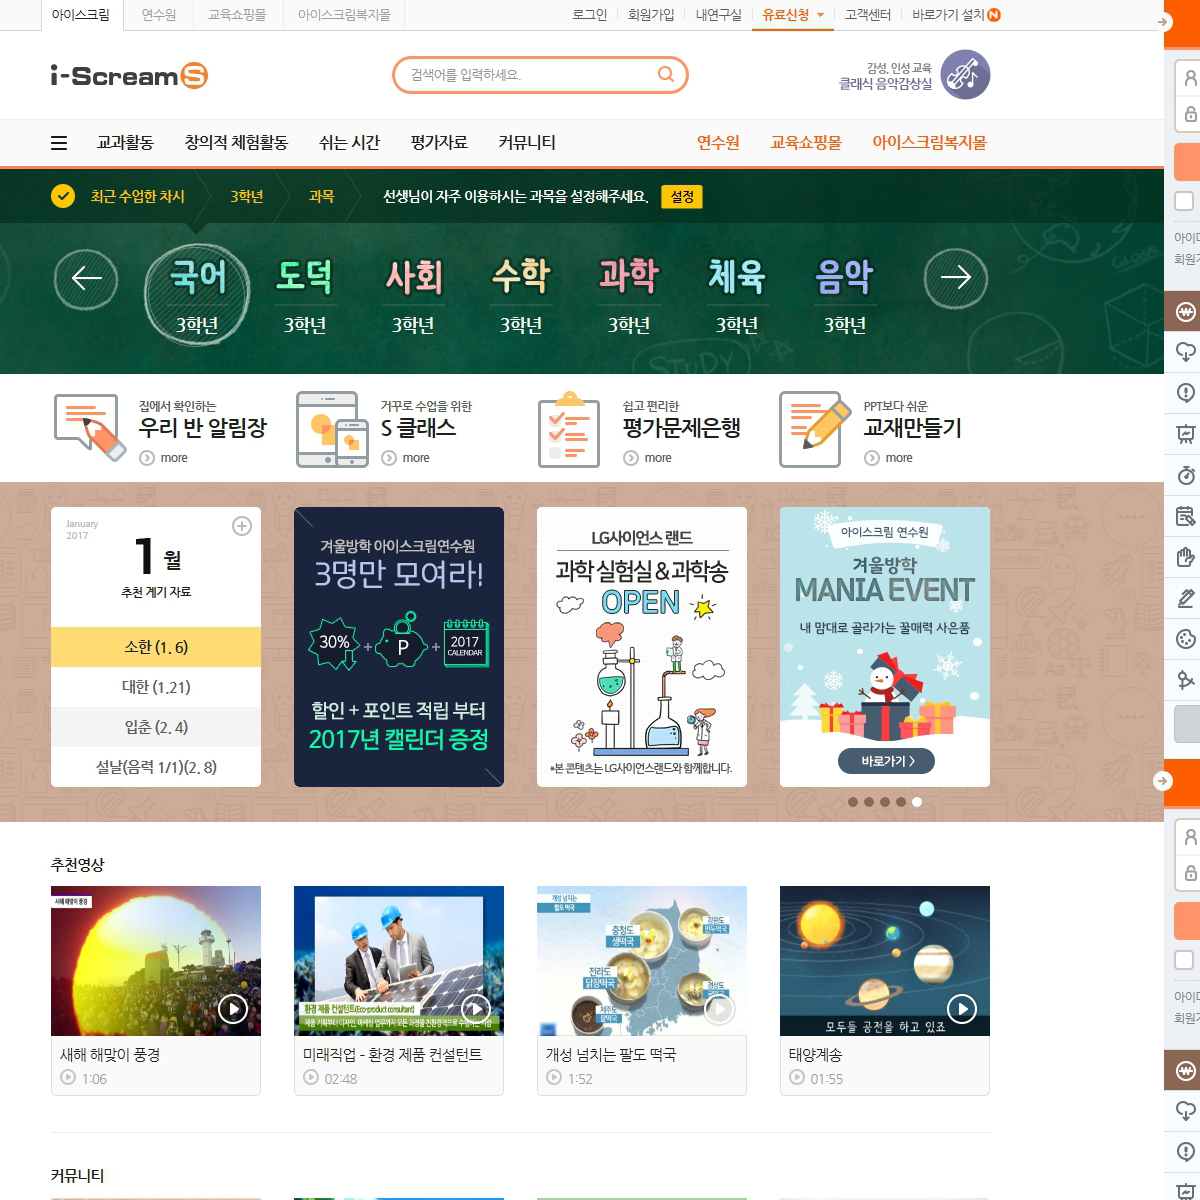Select the last highlighted banner carousel dot
Viewport: 1200px width, 1200px height.
pos(917,802)
